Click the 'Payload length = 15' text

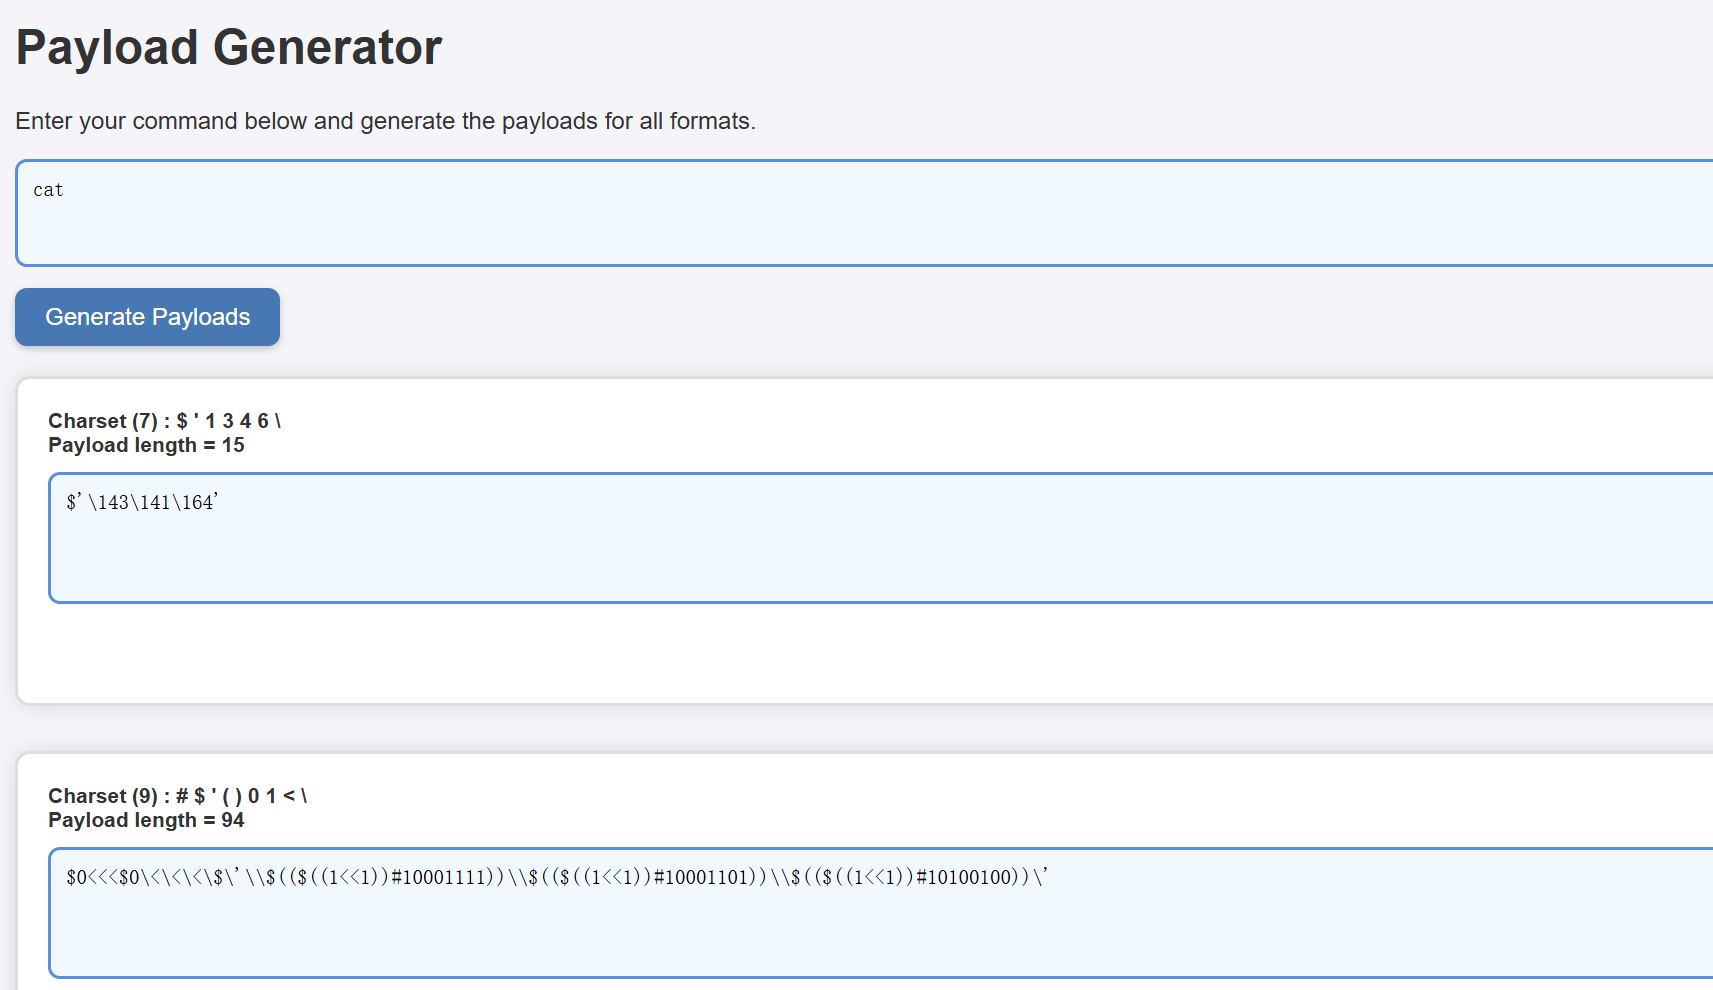click(146, 445)
